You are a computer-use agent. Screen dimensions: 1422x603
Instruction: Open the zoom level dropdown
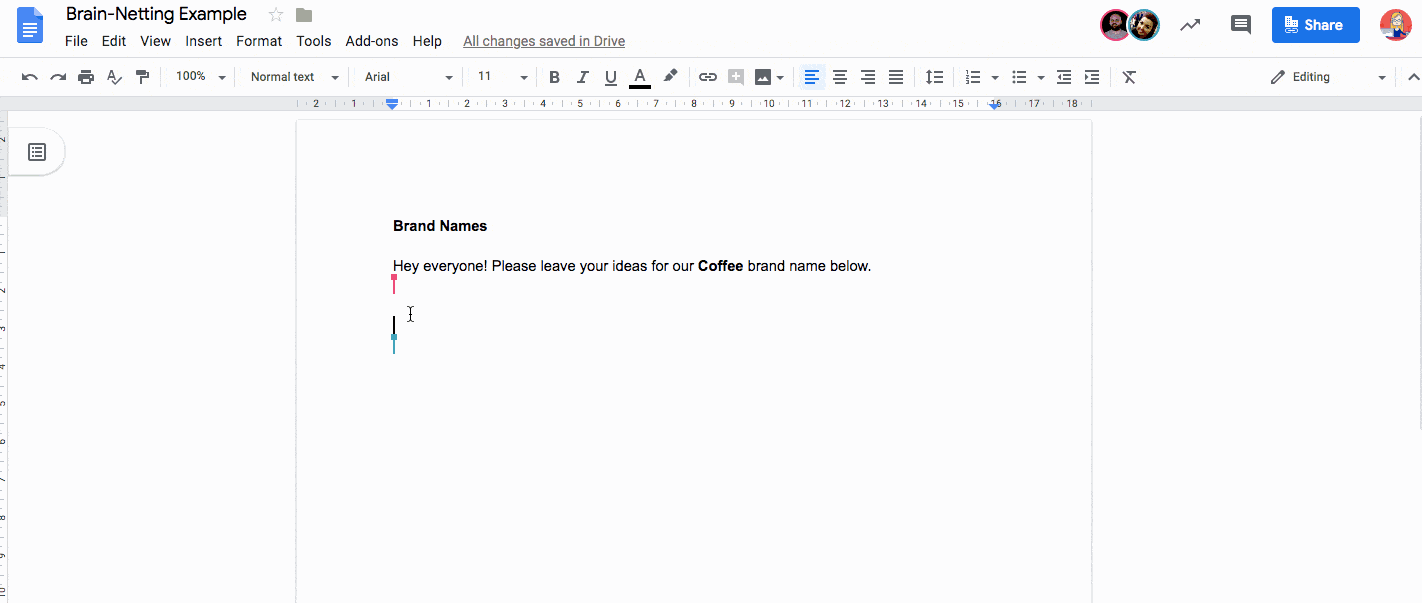click(198, 76)
